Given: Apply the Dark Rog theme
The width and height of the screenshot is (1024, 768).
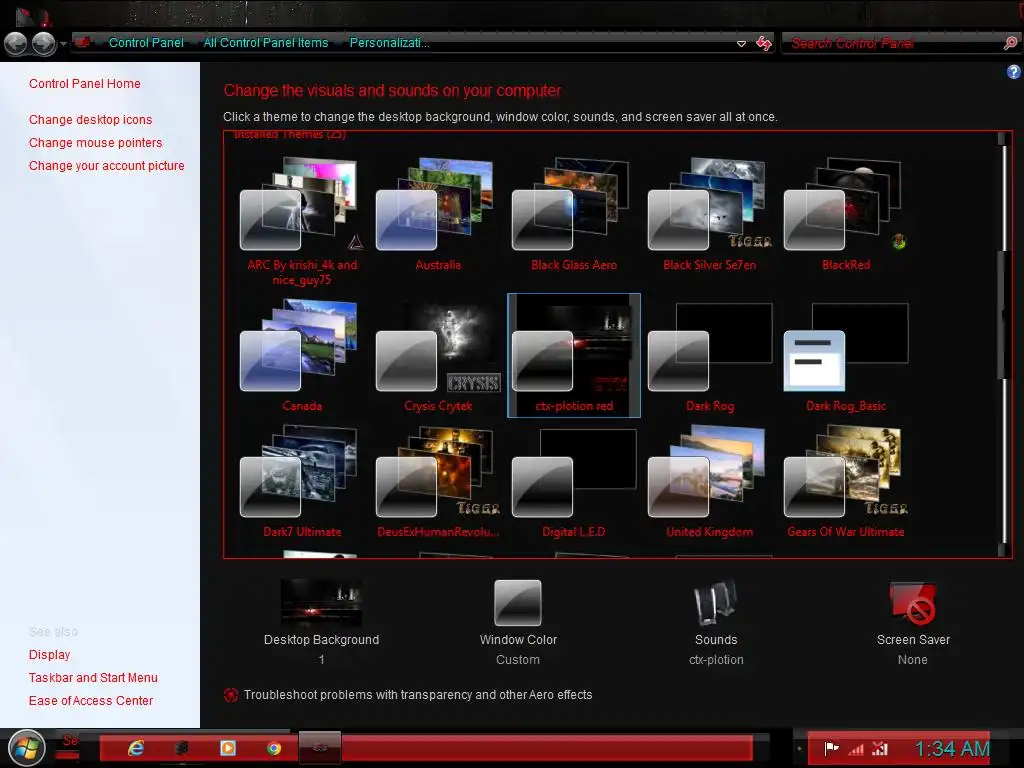Looking at the screenshot, I should pos(709,355).
